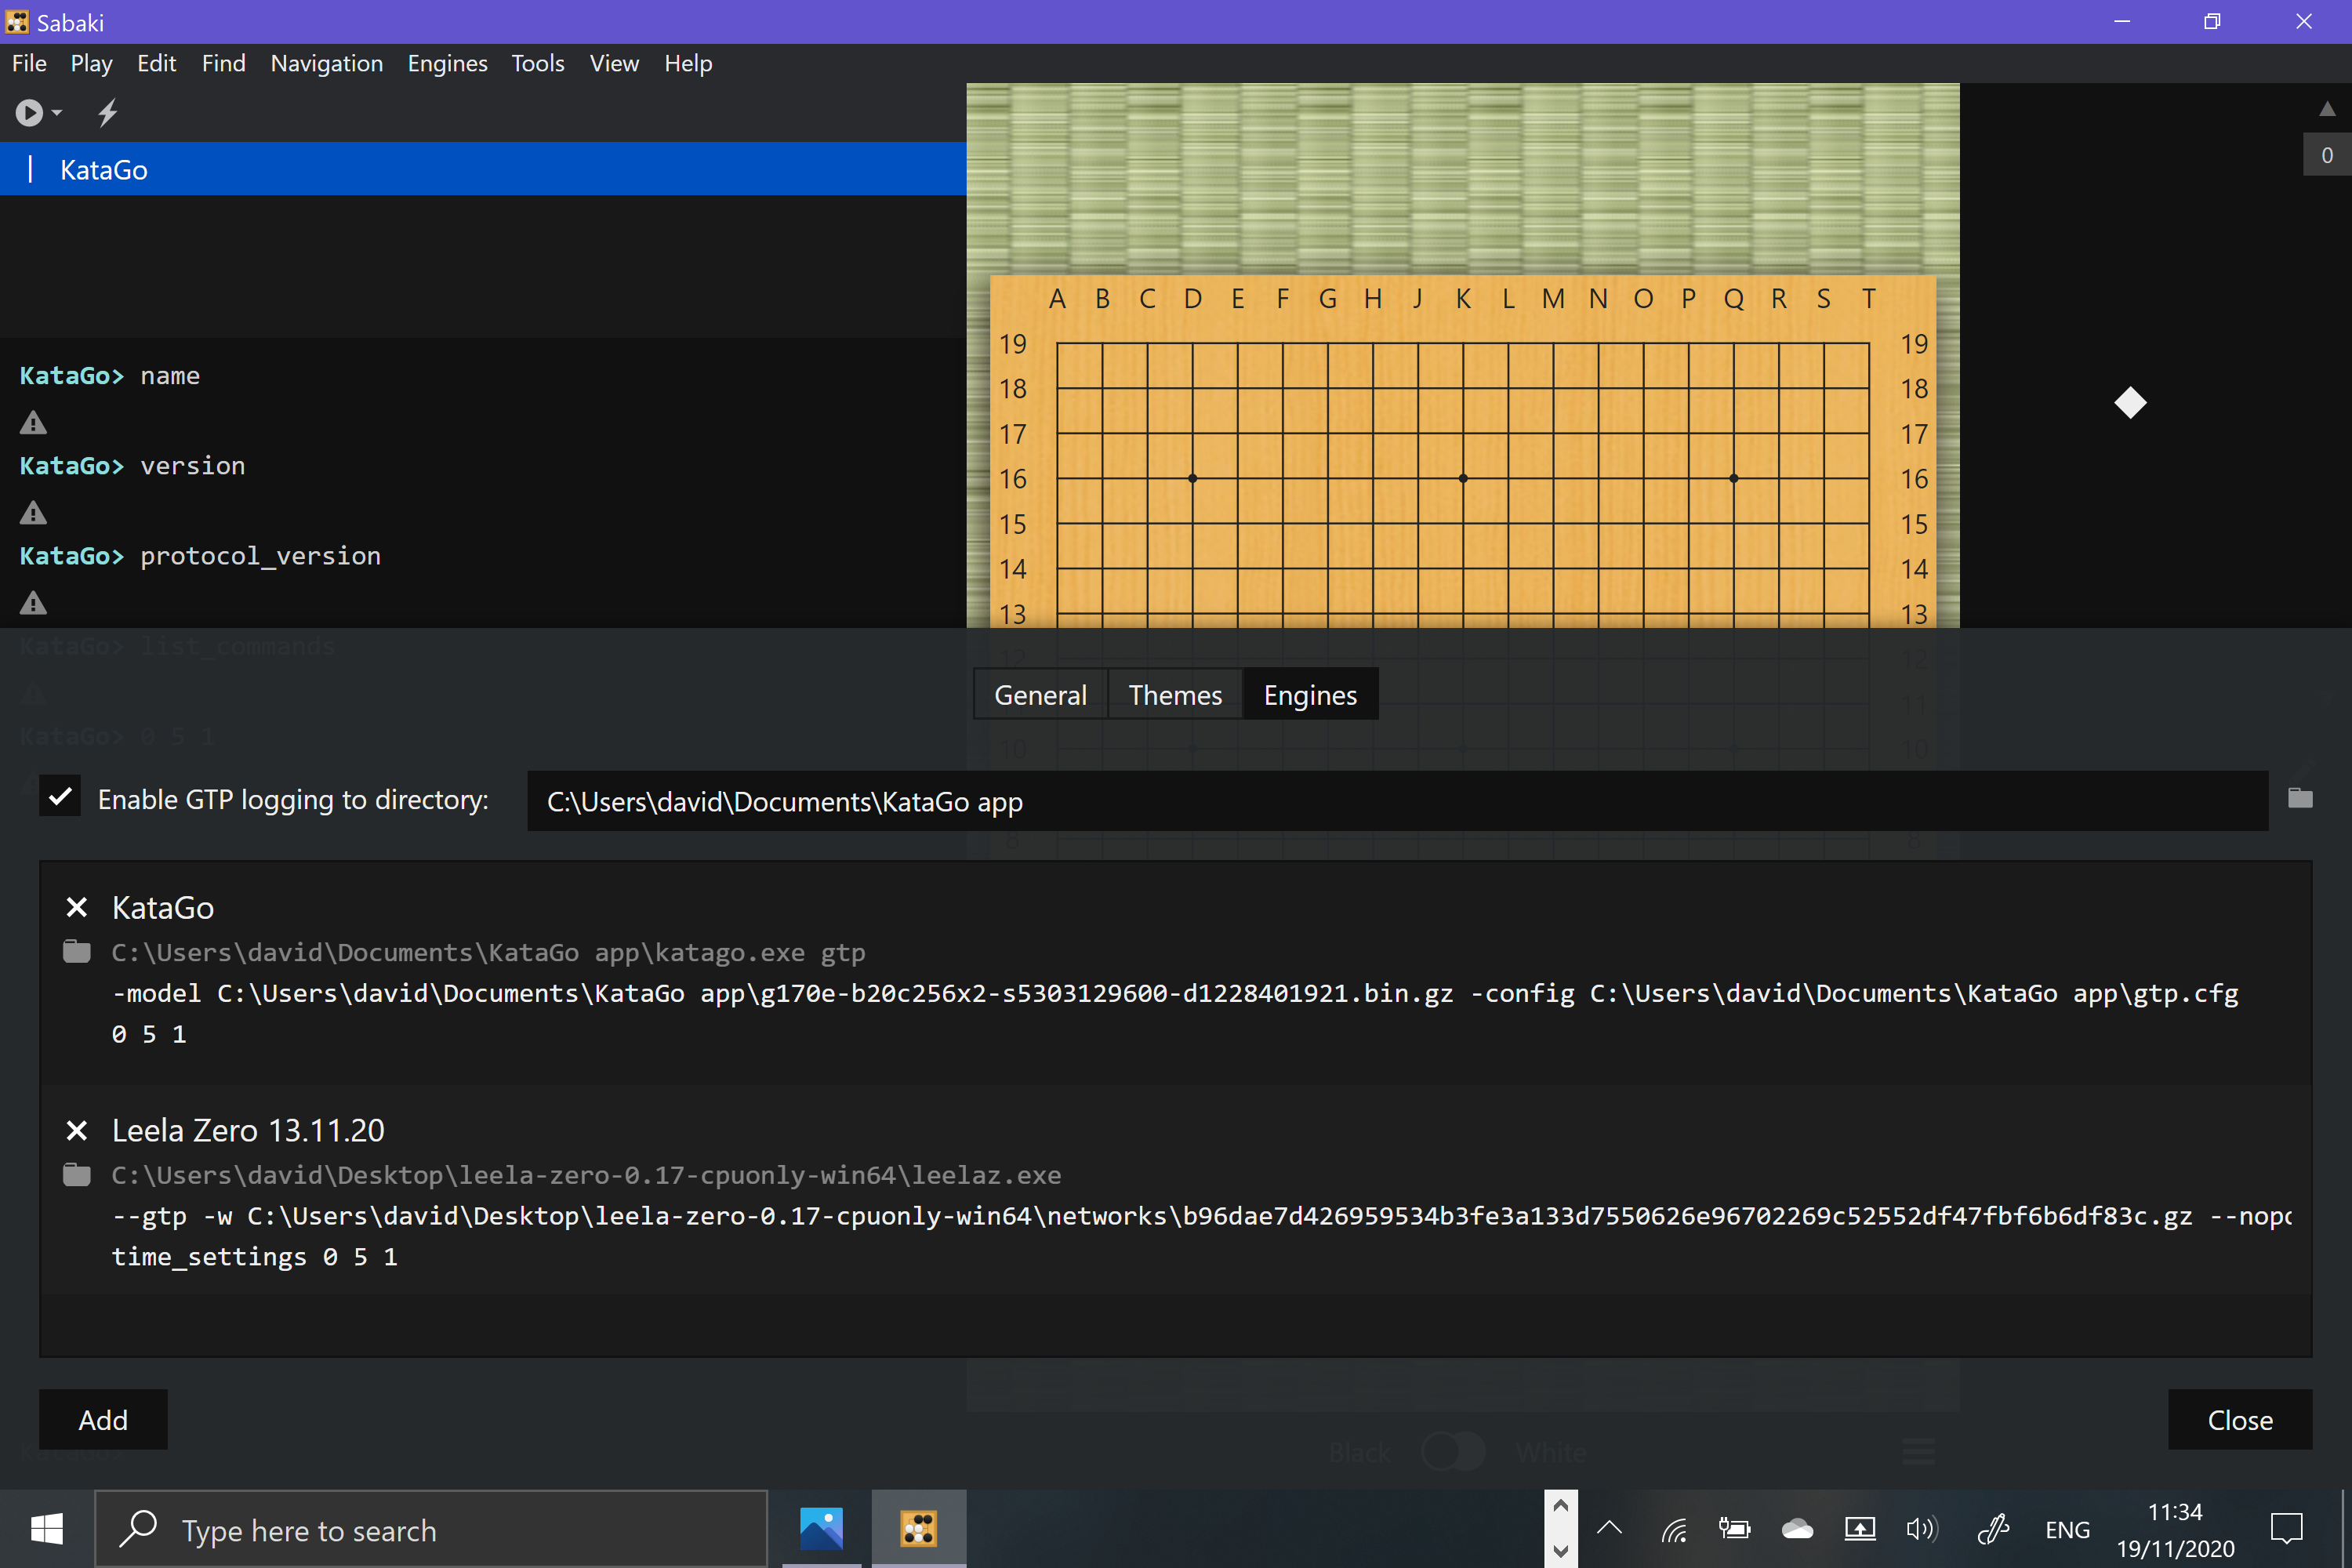Image resolution: width=2352 pixels, height=1568 pixels.
Task: Close the preferences drawer
Action: (2239, 1419)
